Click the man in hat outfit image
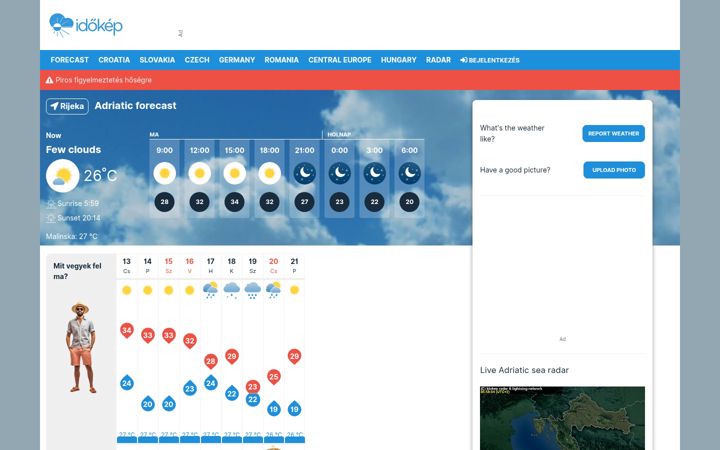The height and width of the screenshot is (450, 720). [x=81, y=348]
